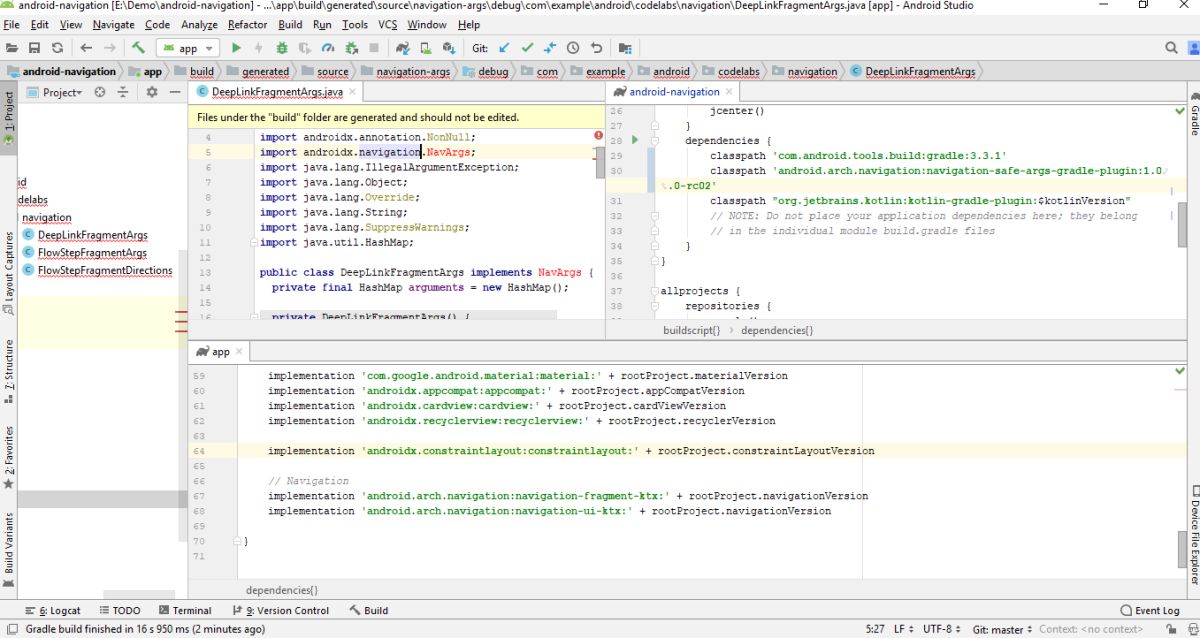
Task: Click the Git commit checkmark icon
Action: point(527,48)
